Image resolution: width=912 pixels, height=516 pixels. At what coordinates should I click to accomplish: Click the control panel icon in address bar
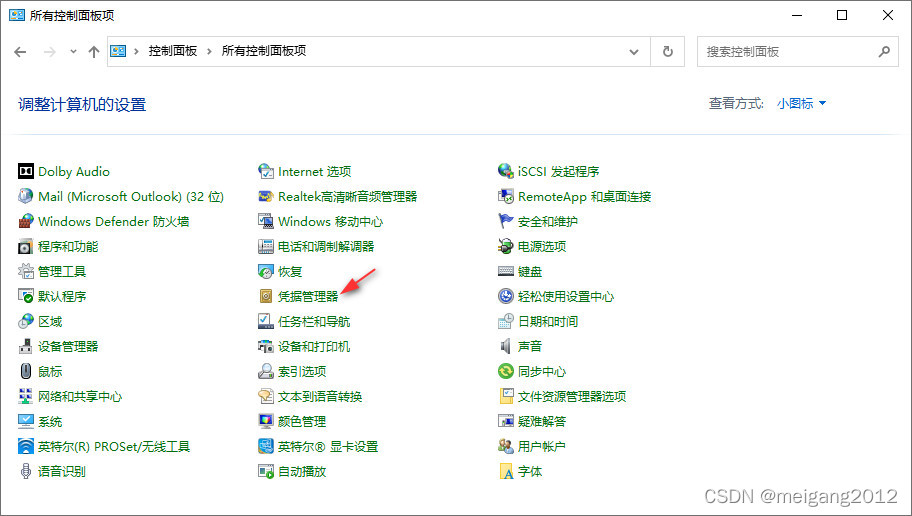coord(118,51)
